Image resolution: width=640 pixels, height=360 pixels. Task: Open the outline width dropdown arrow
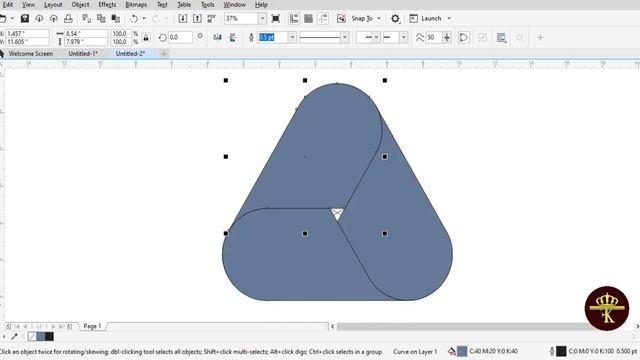pyautogui.click(x=292, y=38)
